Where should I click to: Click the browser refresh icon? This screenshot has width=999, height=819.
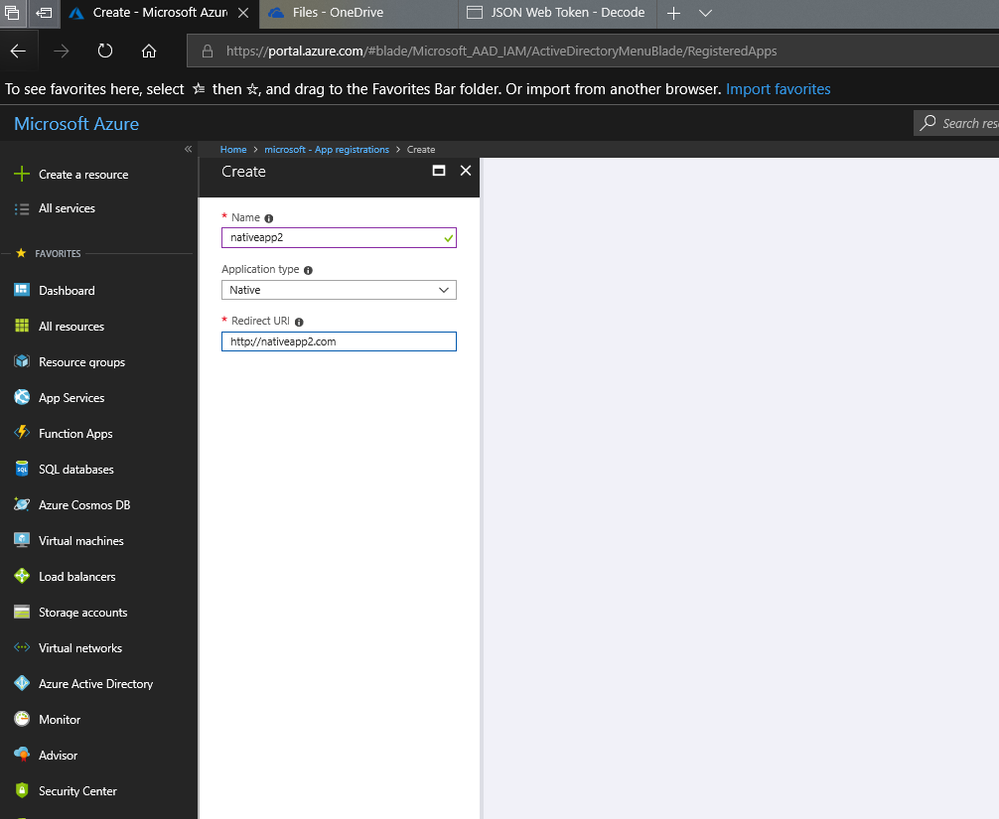click(105, 51)
